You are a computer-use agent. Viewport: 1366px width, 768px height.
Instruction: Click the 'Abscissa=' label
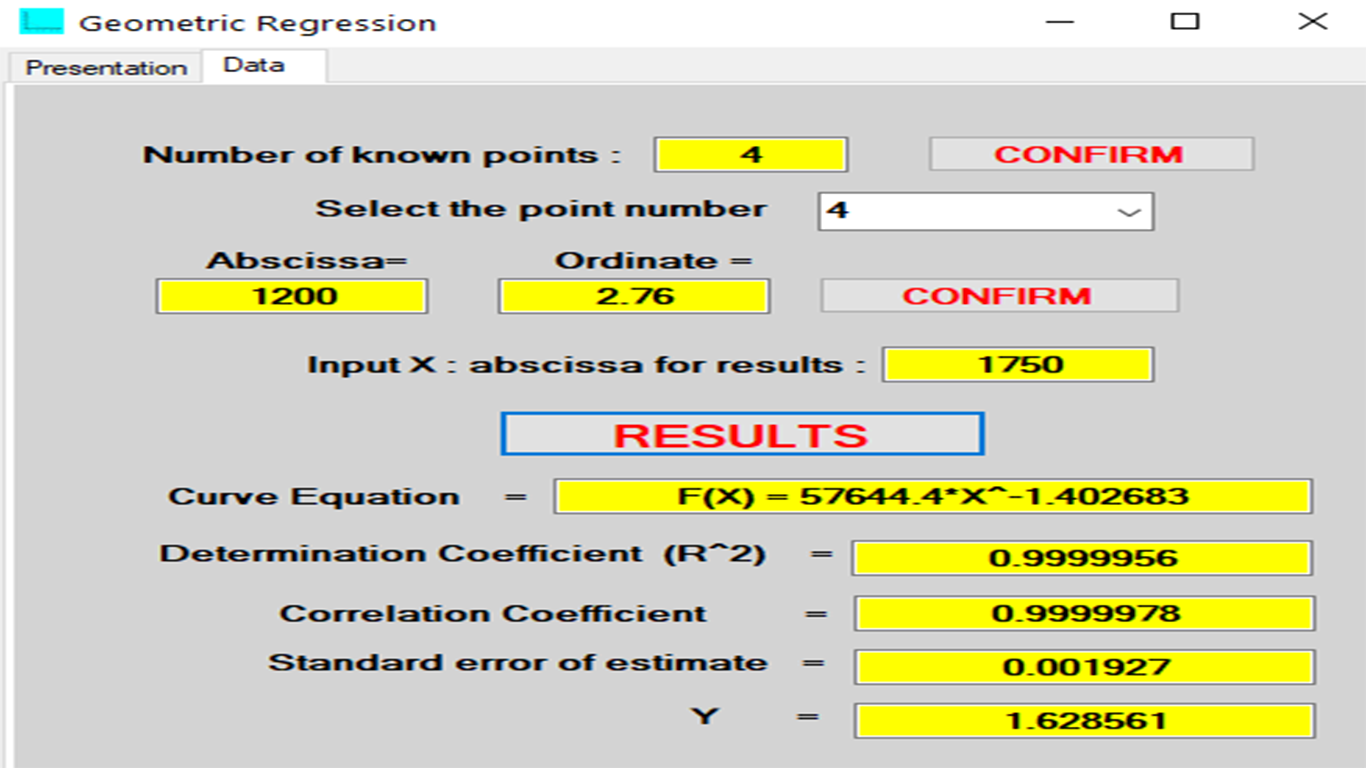[x=307, y=261]
